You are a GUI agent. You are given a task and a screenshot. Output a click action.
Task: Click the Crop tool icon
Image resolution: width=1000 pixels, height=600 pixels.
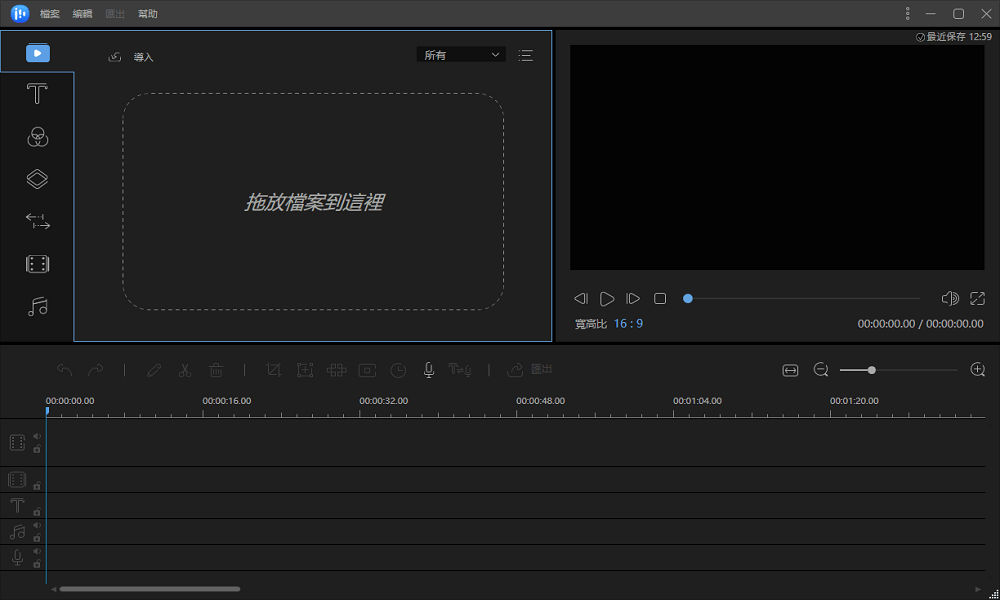pos(274,370)
